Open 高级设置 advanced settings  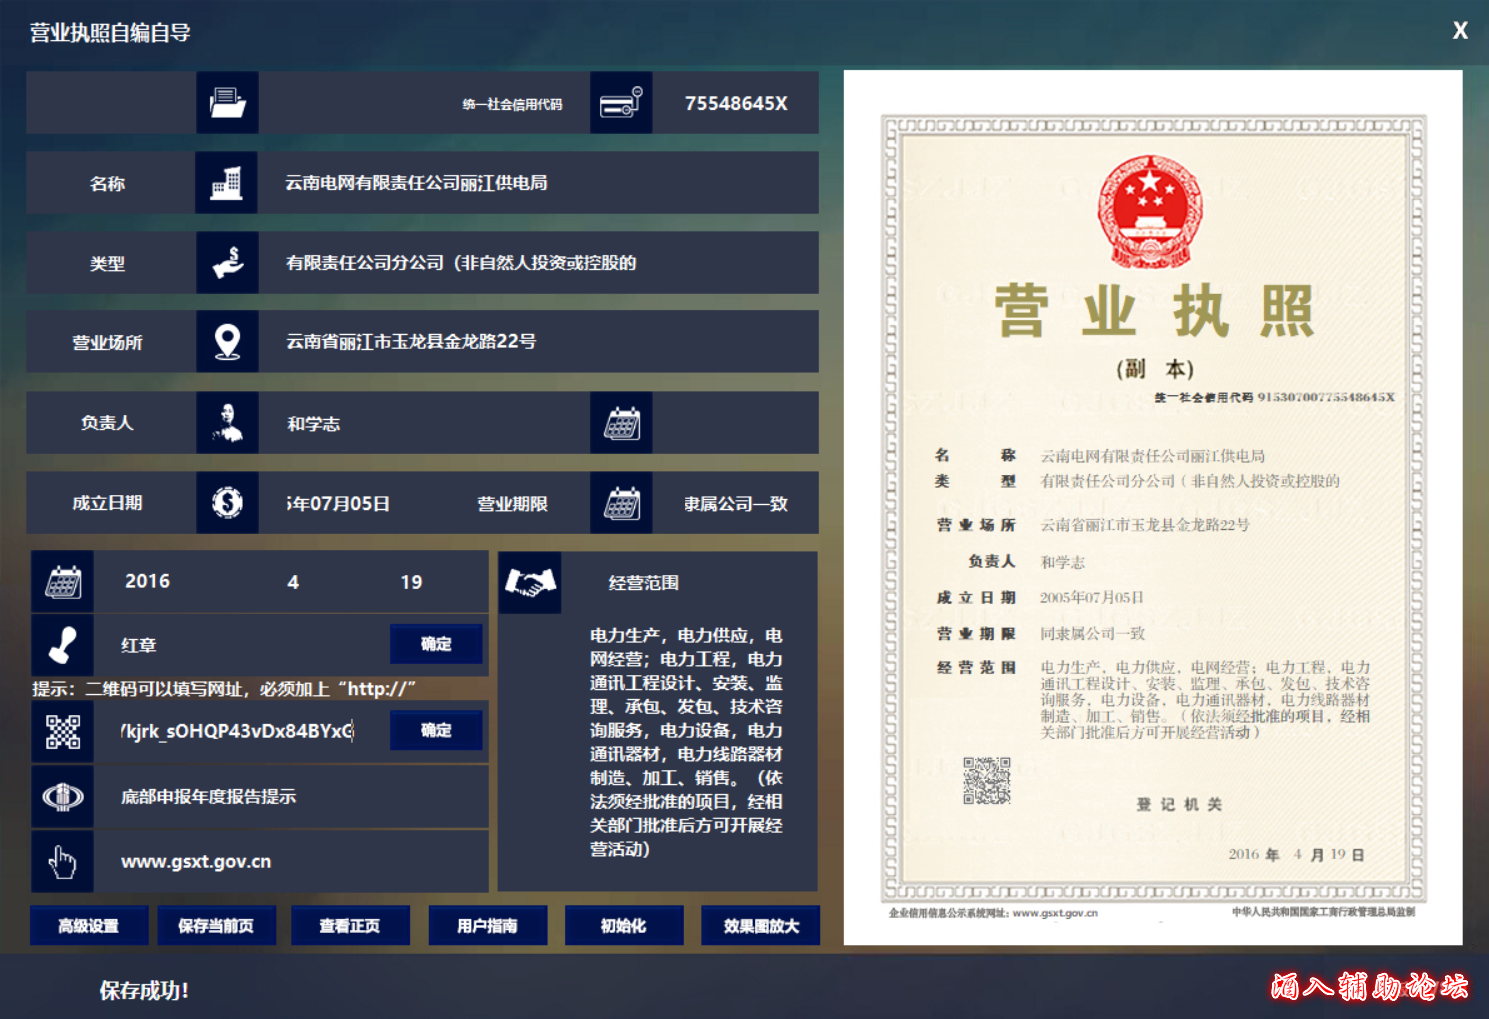click(89, 926)
